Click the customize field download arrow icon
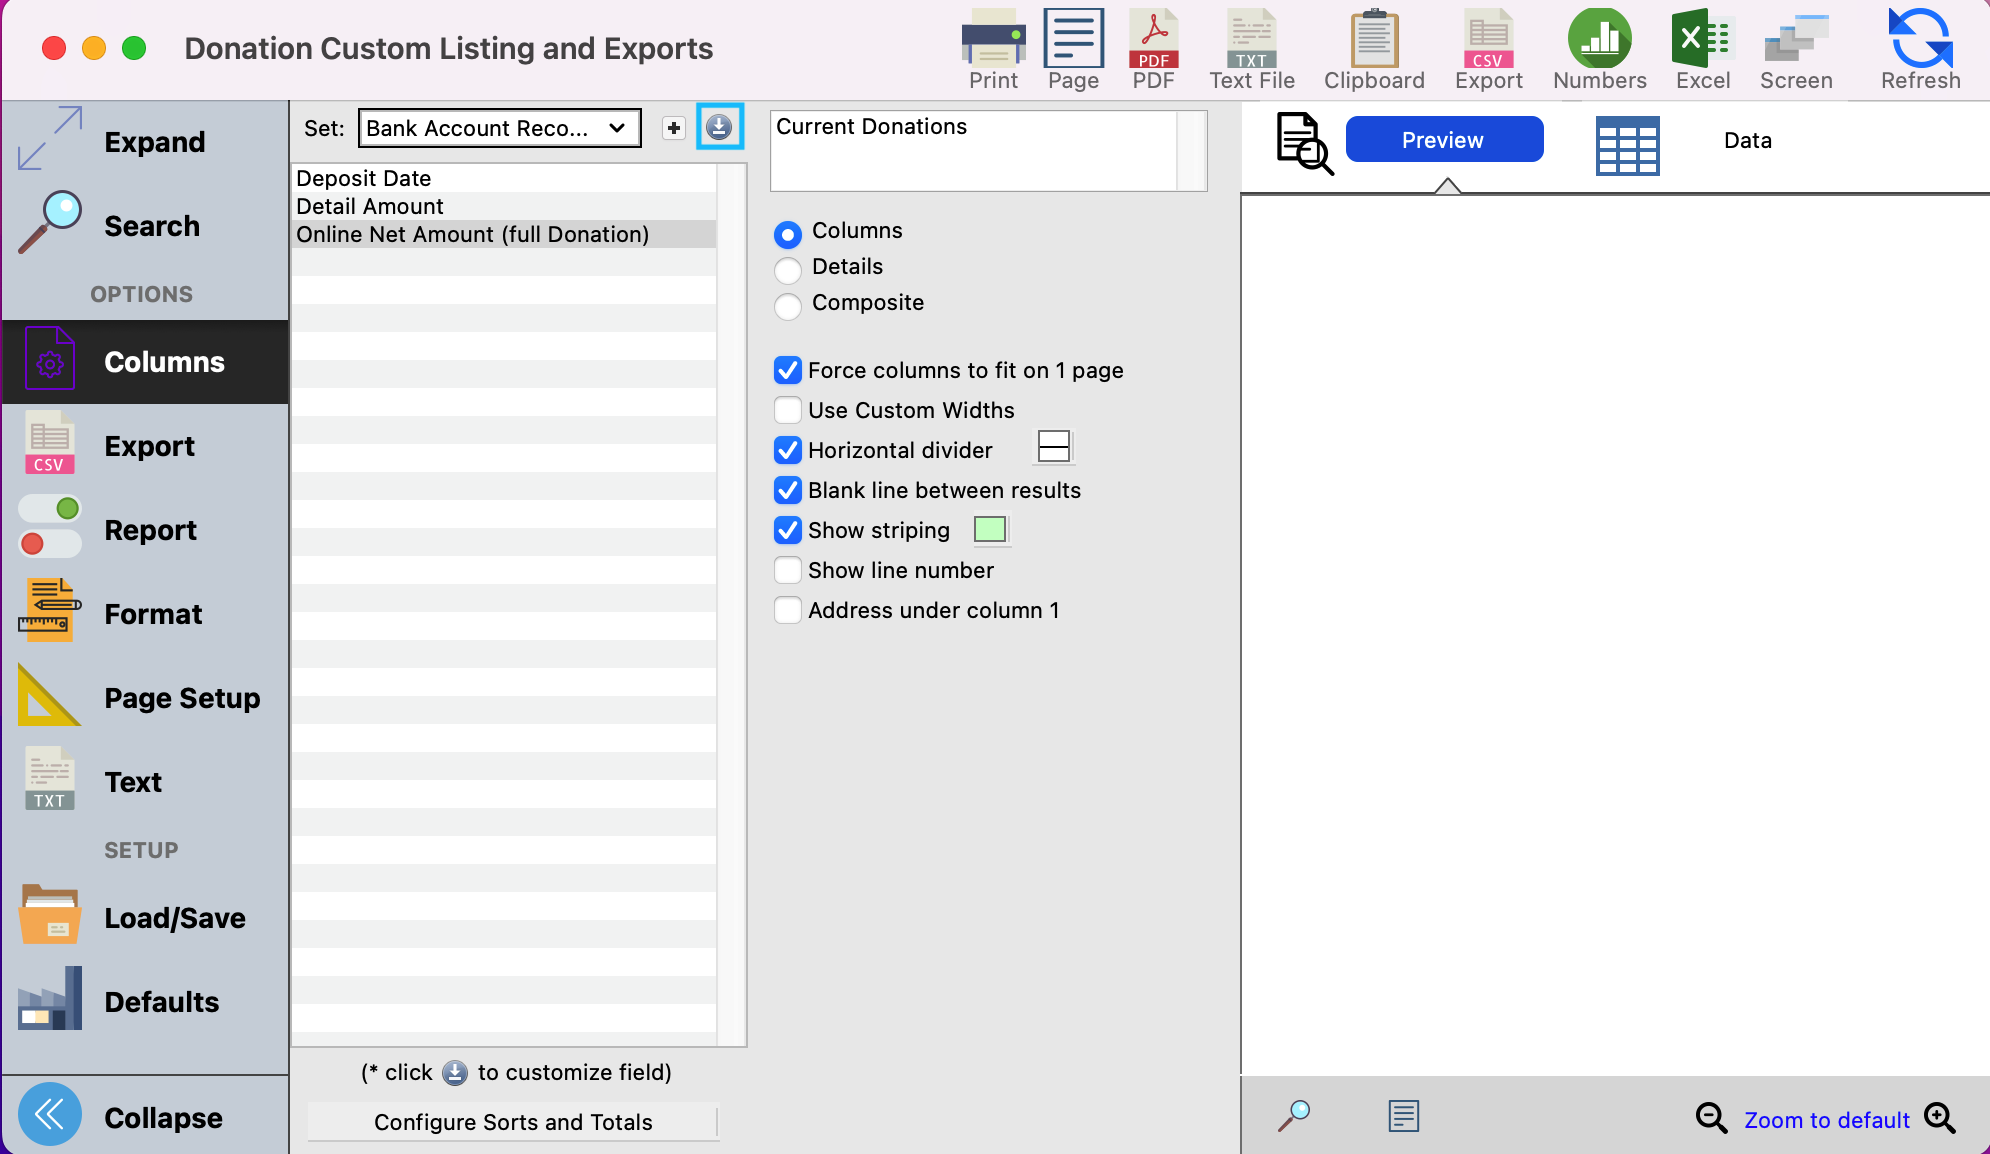 pos(719,127)
